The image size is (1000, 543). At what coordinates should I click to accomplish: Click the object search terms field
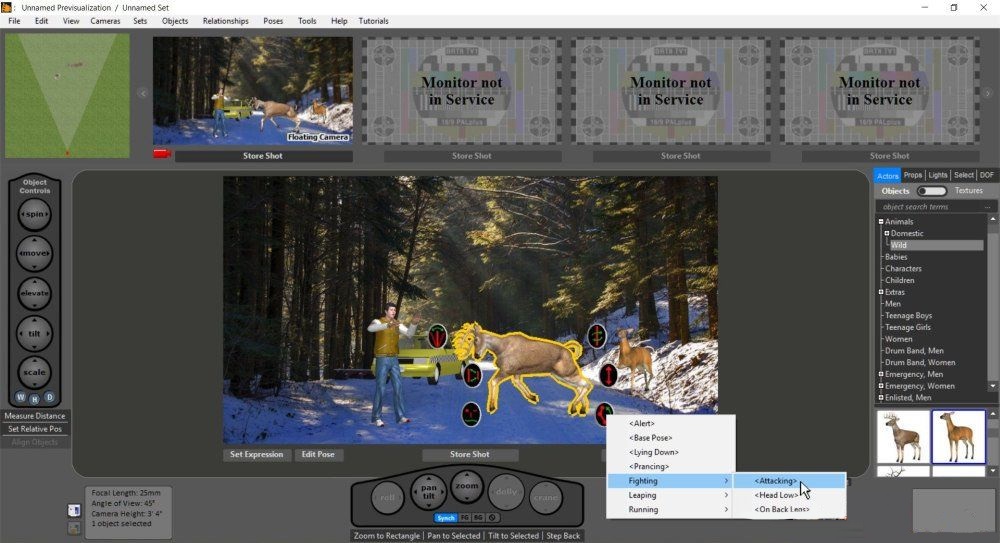coord(930,207)
